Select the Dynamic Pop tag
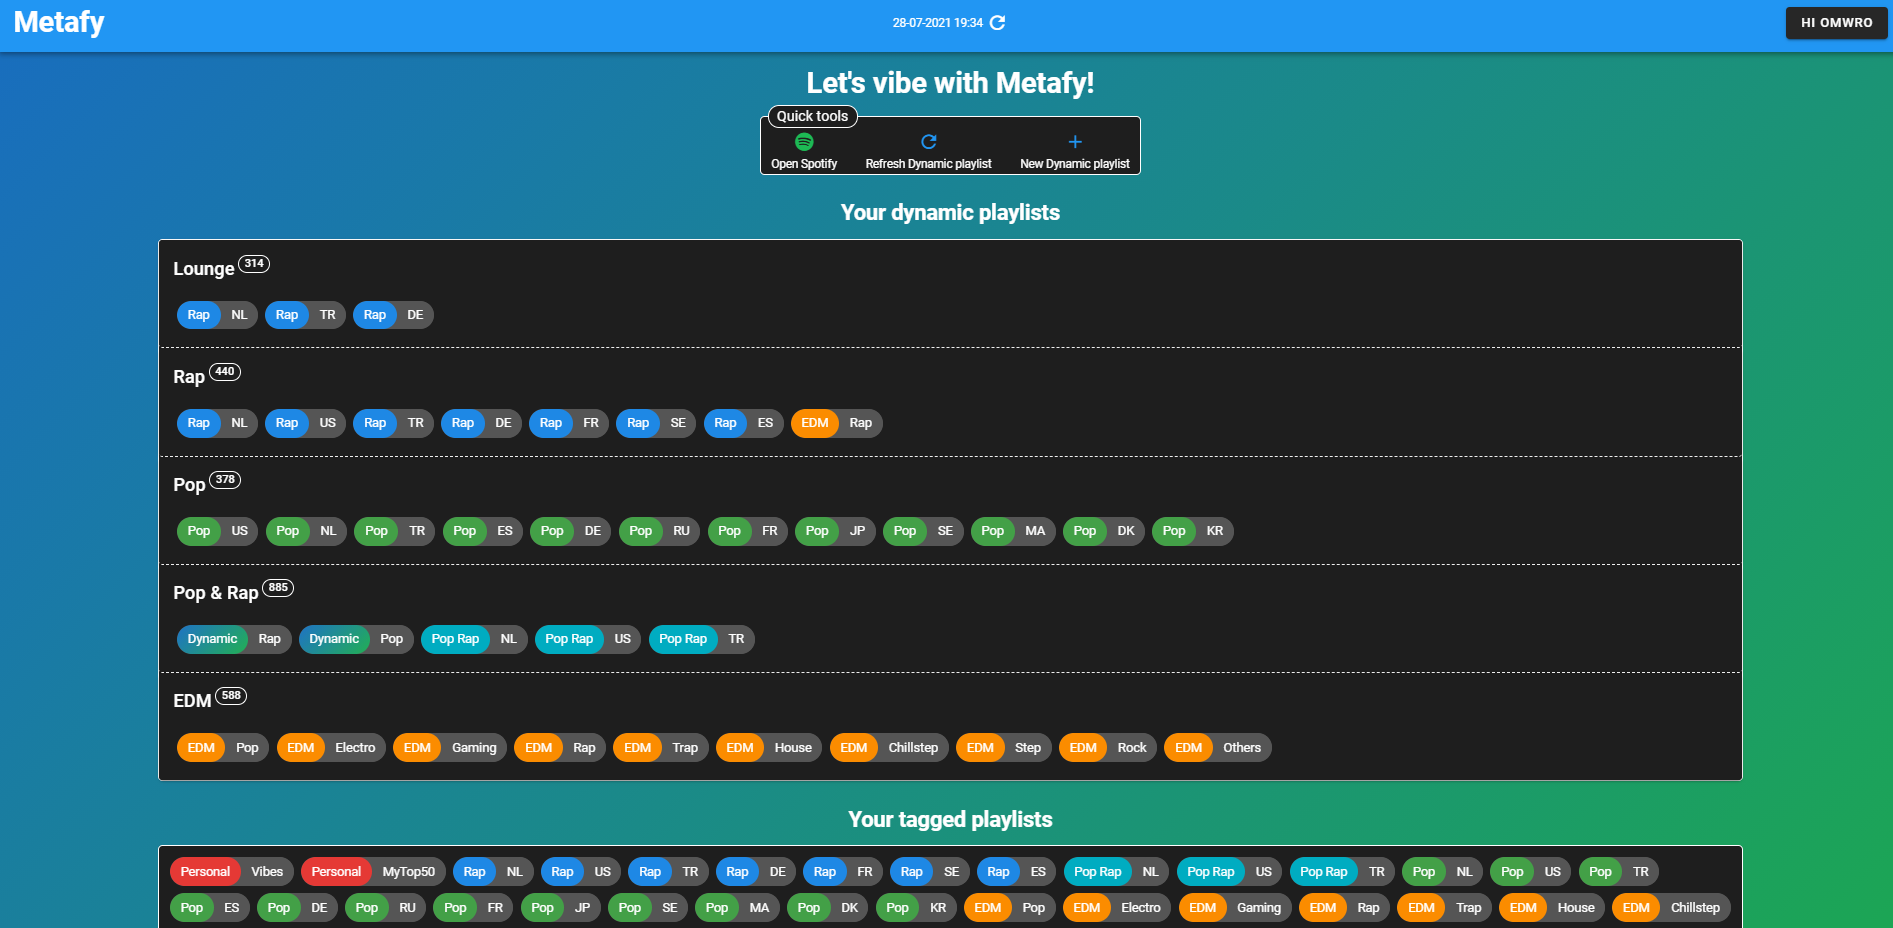Screen dimensions: 1893x928 tap(356, 639)
